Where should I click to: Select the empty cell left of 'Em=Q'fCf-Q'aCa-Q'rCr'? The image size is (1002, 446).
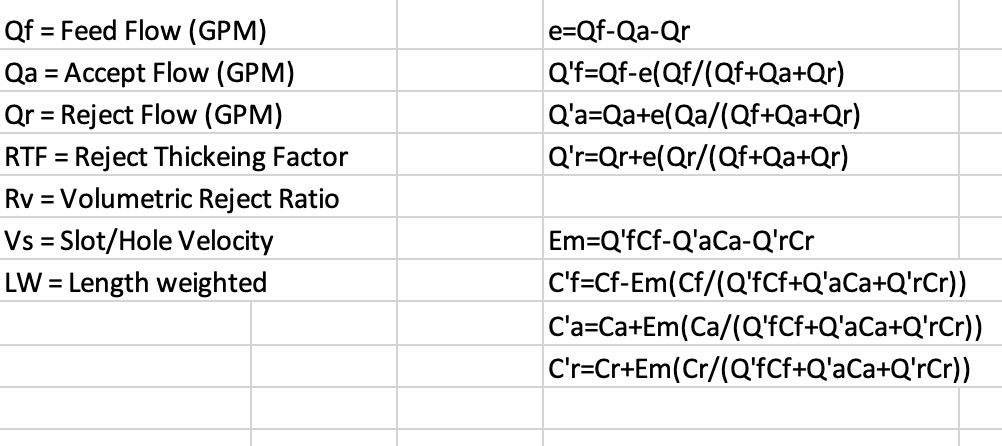click(470, 241)
